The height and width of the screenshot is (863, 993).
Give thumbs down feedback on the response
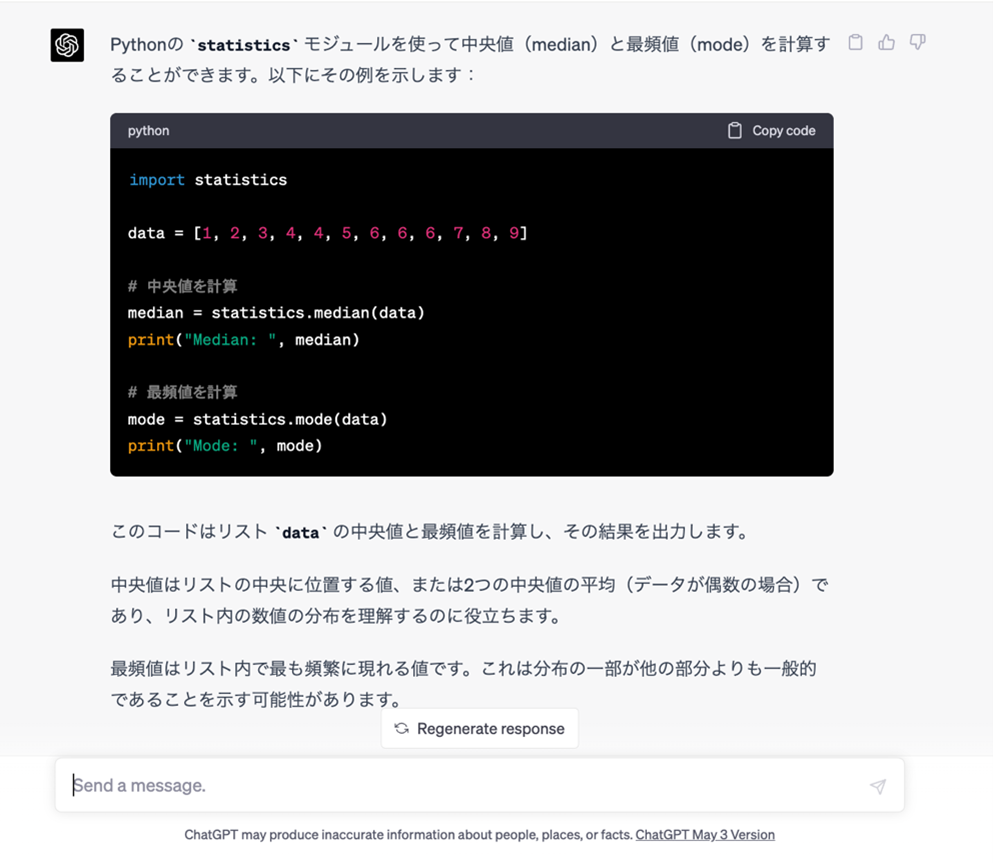click(x=917, y=42)
